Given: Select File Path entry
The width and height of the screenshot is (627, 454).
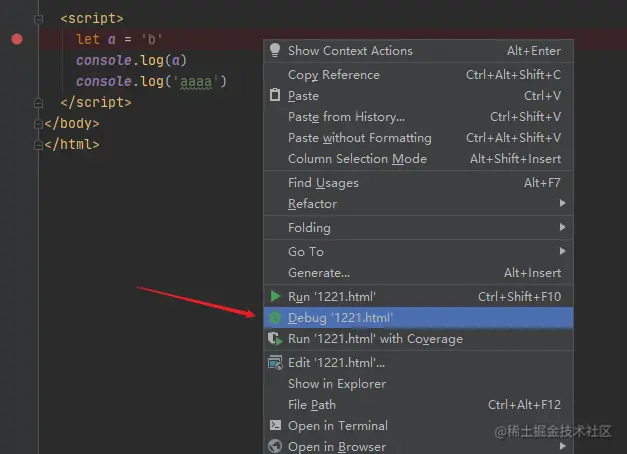Looking at the screenshot, I should pos(419,404).
